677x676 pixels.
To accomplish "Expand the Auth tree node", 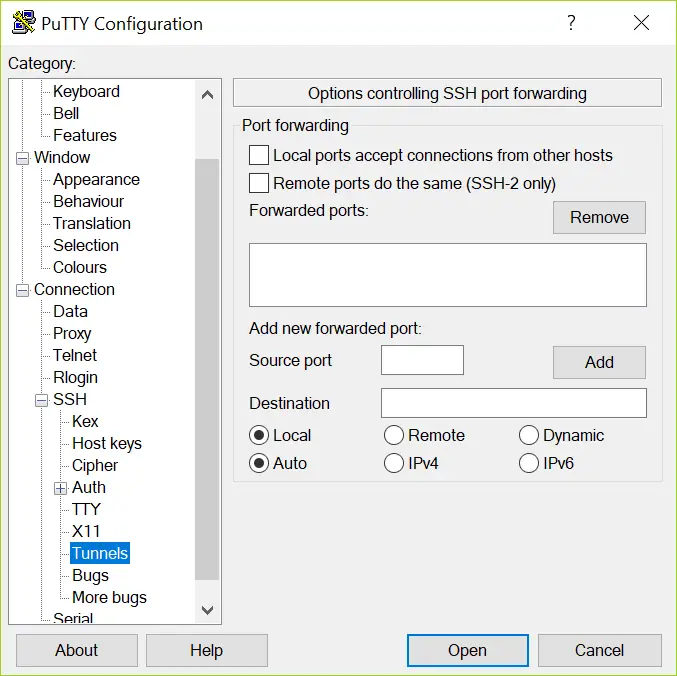I will 60,488.
